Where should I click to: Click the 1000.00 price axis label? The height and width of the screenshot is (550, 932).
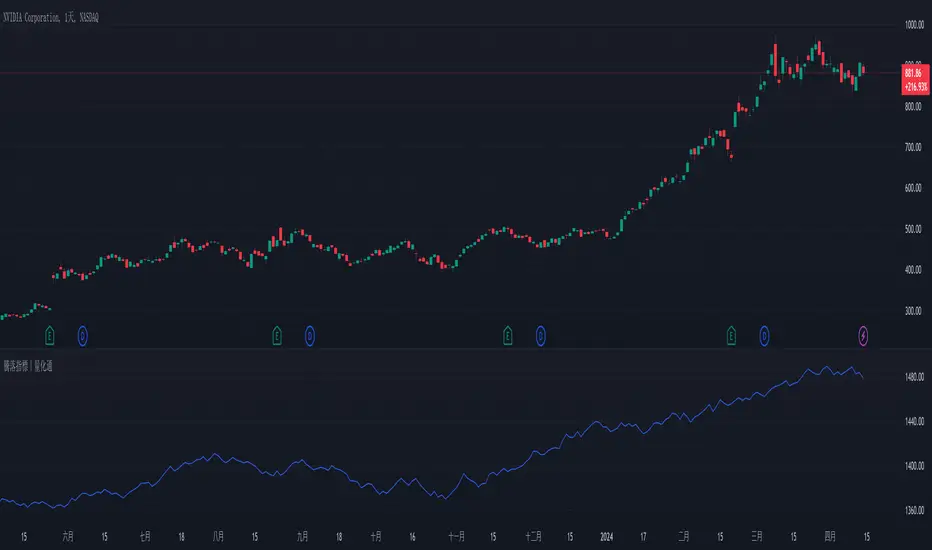[914, 25]
